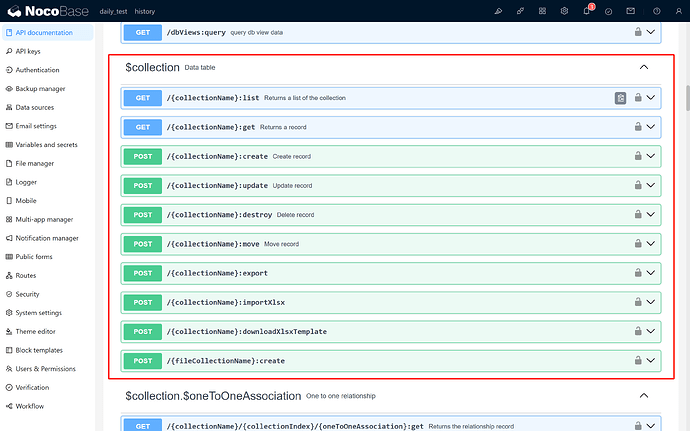
Task: Open the user profile icon
Action: (679, 11)
